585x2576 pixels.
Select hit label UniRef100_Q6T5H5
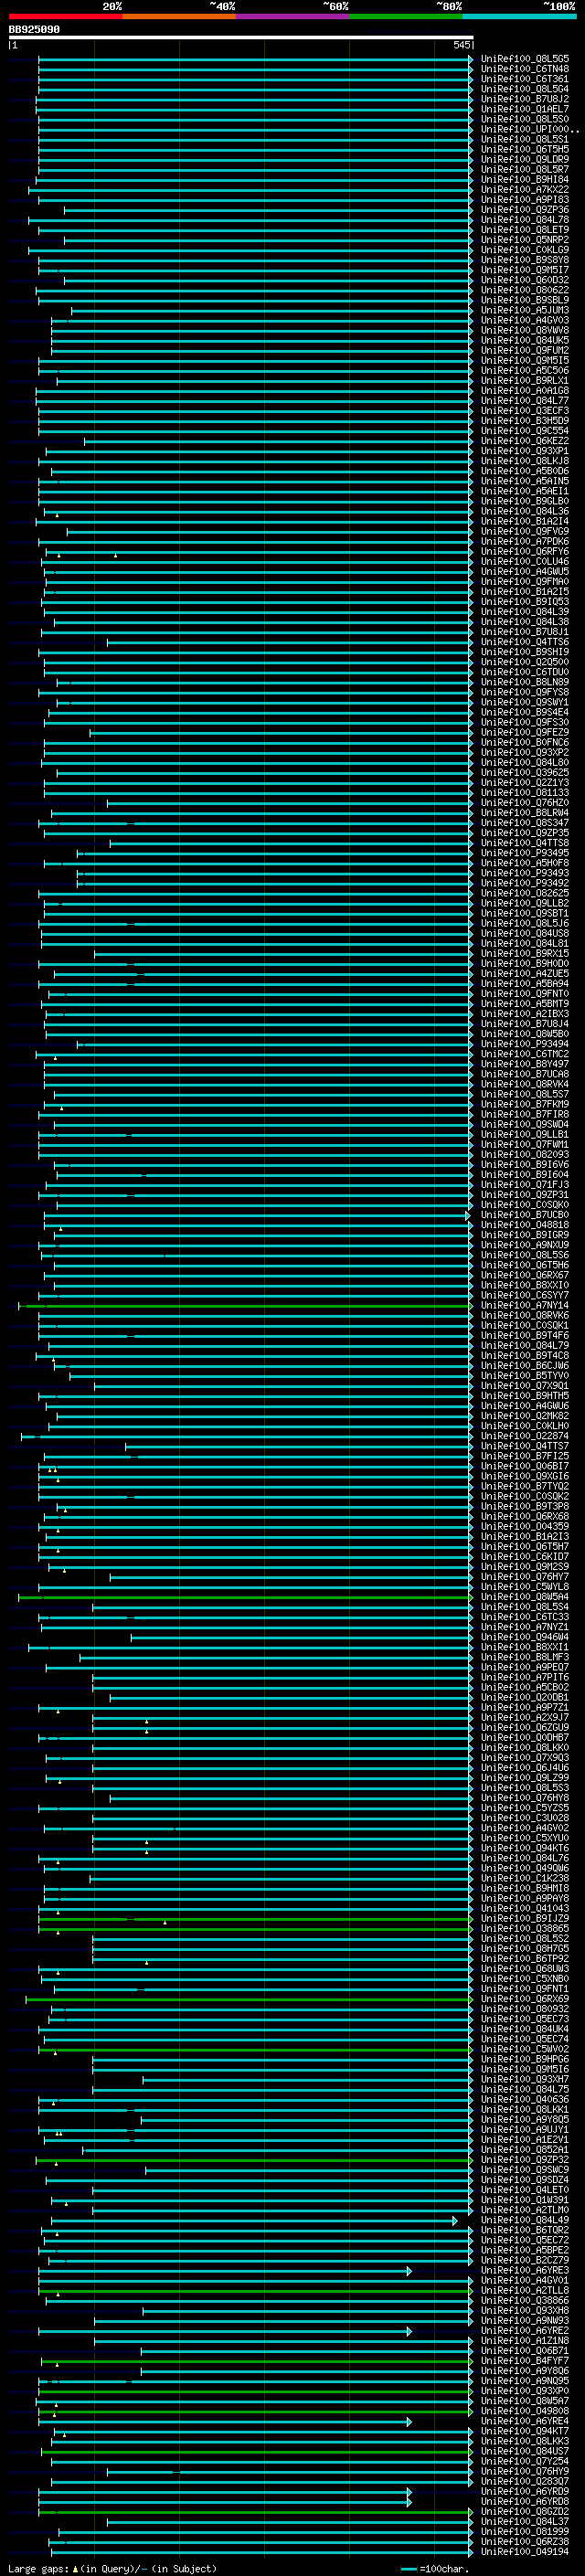525,149
